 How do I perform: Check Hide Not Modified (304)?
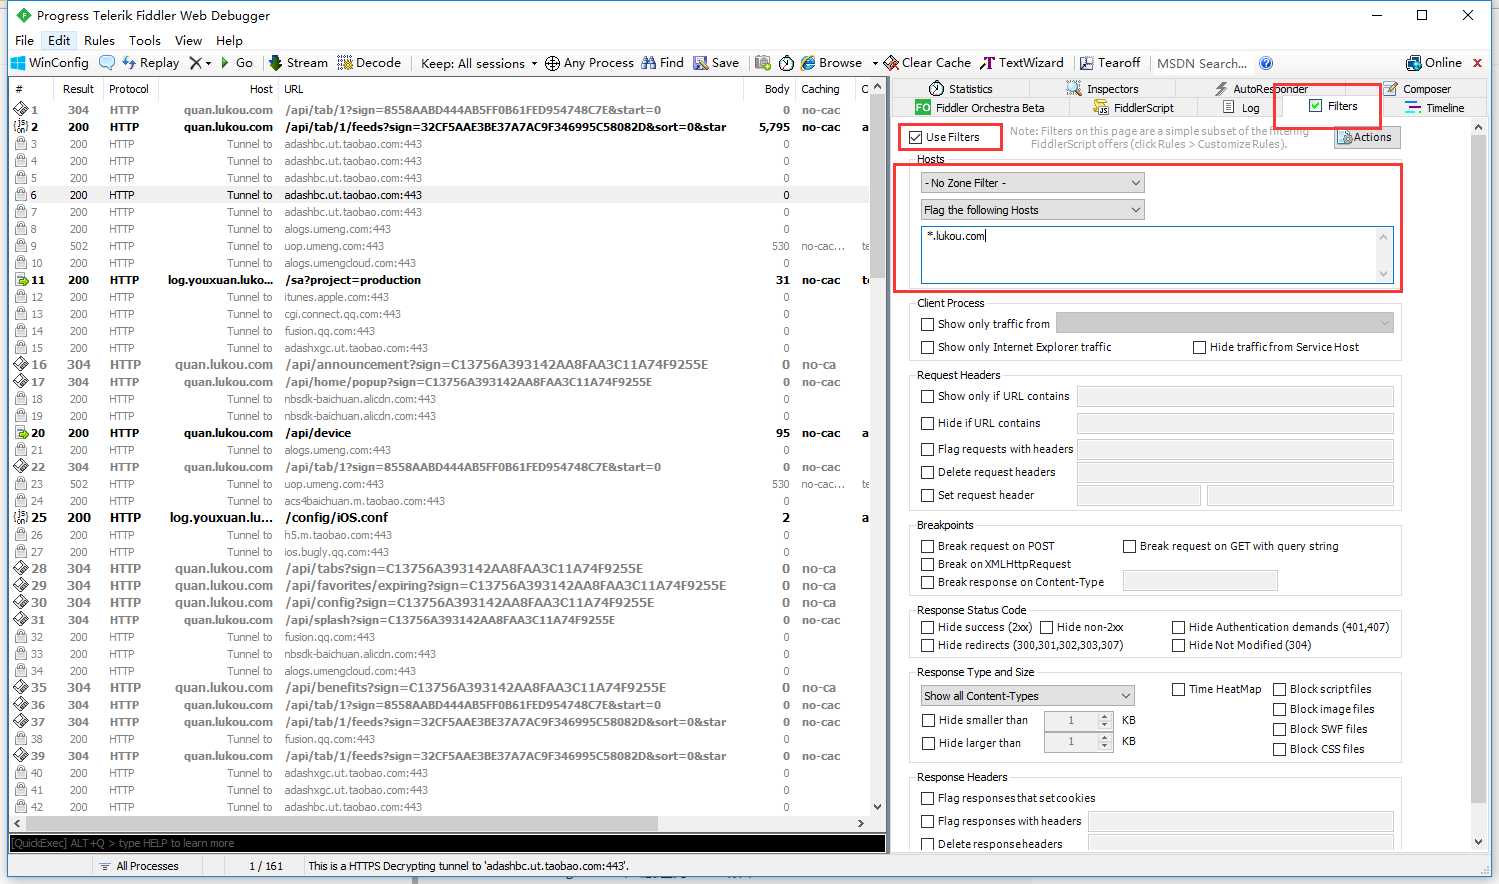1178,645
